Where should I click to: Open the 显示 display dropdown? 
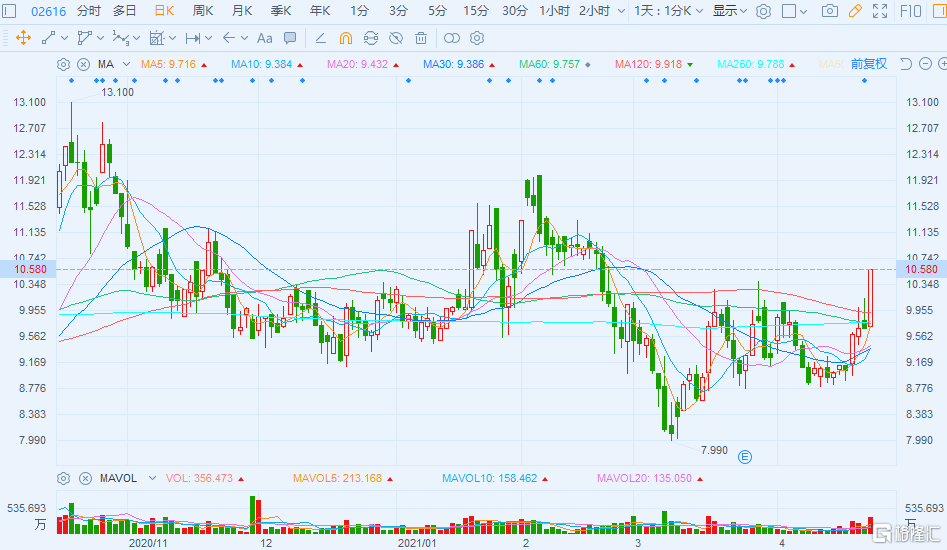pyautogui.click(x=730, y=11)
